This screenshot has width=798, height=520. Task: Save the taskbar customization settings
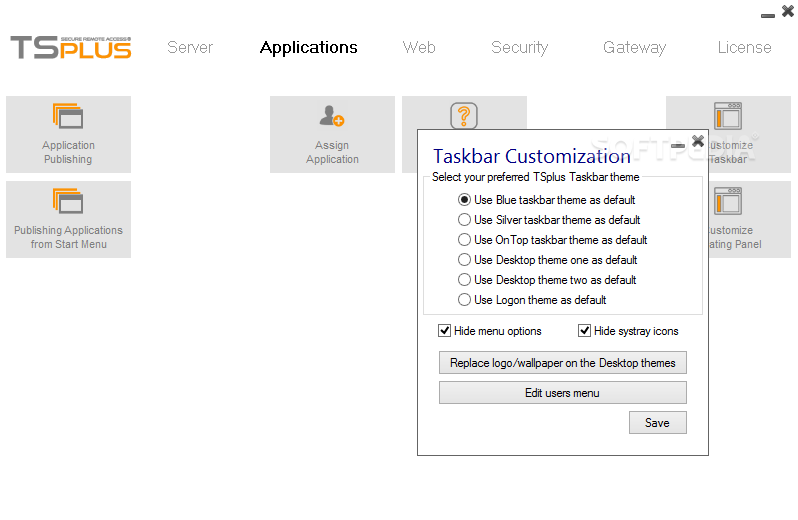click(x=658, y=423)
